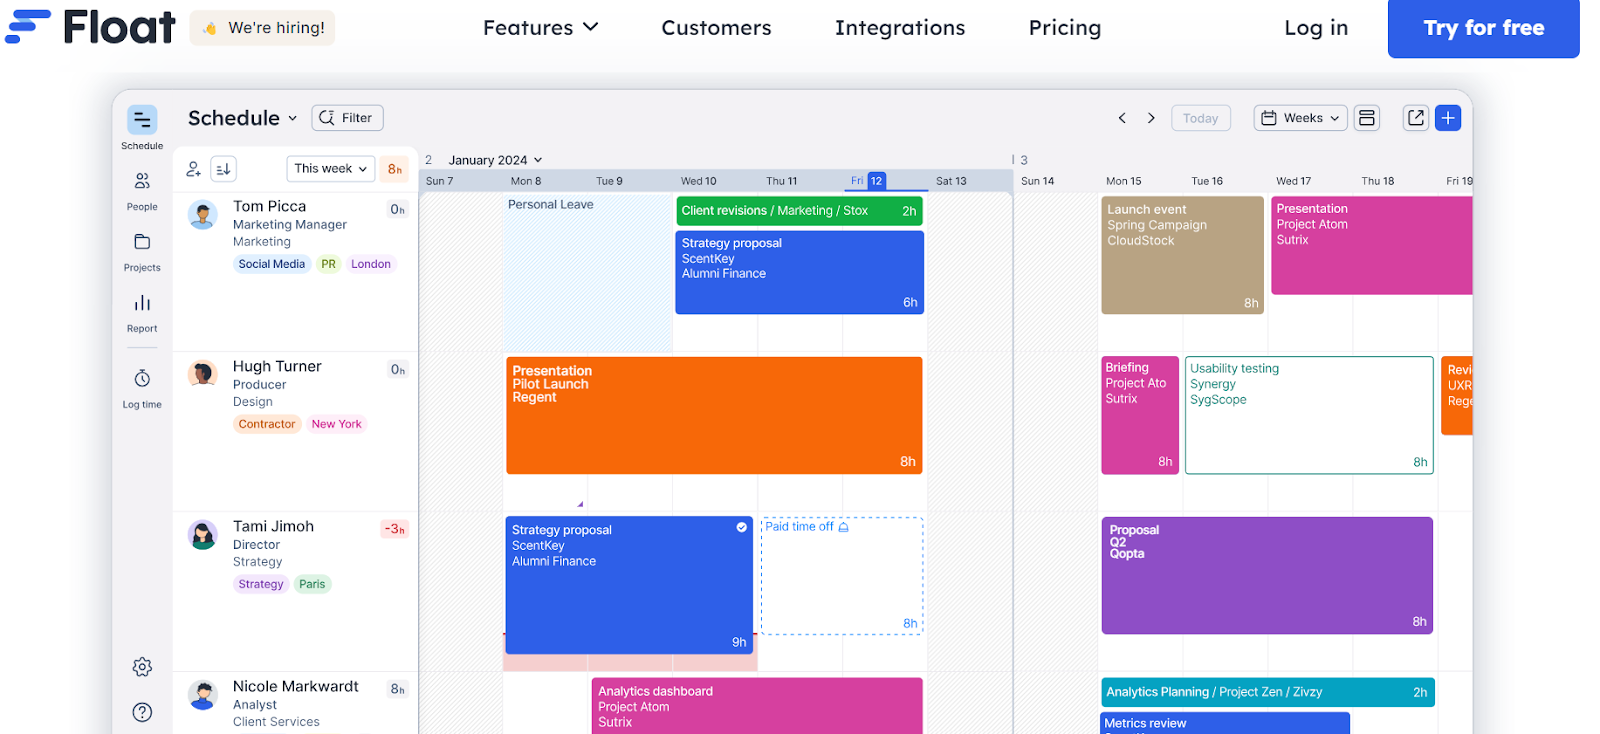Expand the January 2024 month picker
Image resolution: width=1600 pixels, height=734 pixels.
click(495, 160)
